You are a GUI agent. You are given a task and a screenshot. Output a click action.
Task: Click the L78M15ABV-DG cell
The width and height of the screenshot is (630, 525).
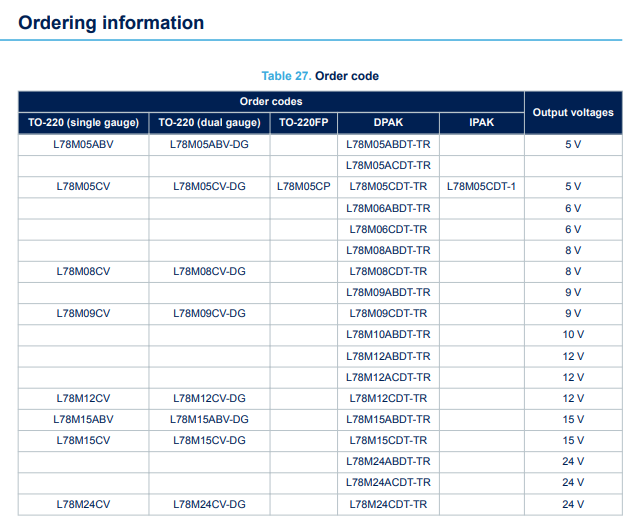pos(209,419)
